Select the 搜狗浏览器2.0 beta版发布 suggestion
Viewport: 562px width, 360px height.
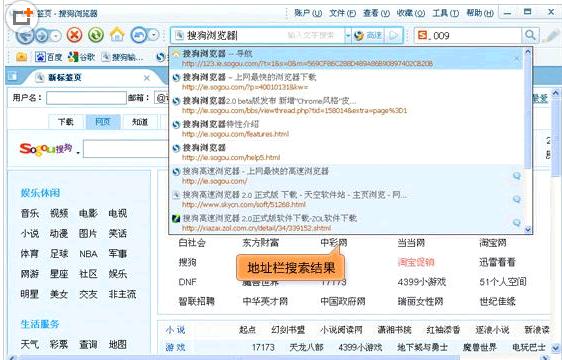pyautogui.click(x=346, y=105)
